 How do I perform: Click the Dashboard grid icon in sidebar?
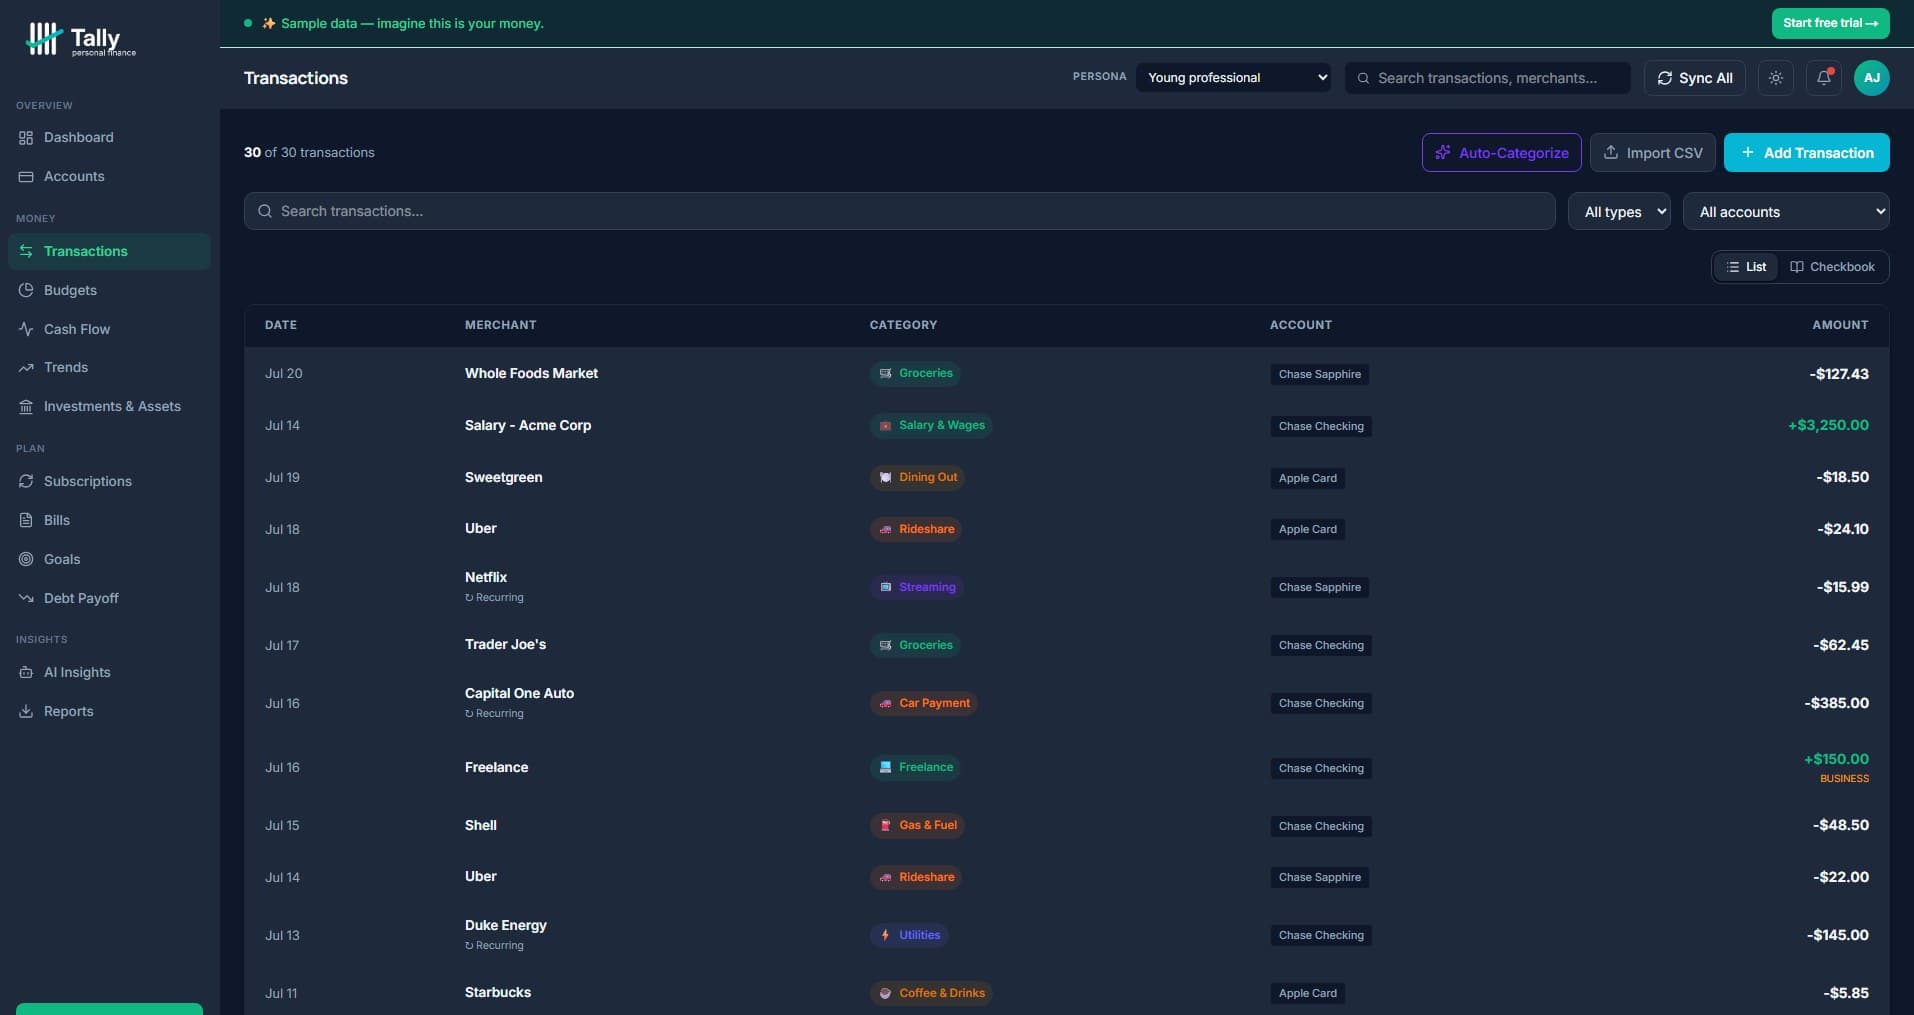(26, 138)
